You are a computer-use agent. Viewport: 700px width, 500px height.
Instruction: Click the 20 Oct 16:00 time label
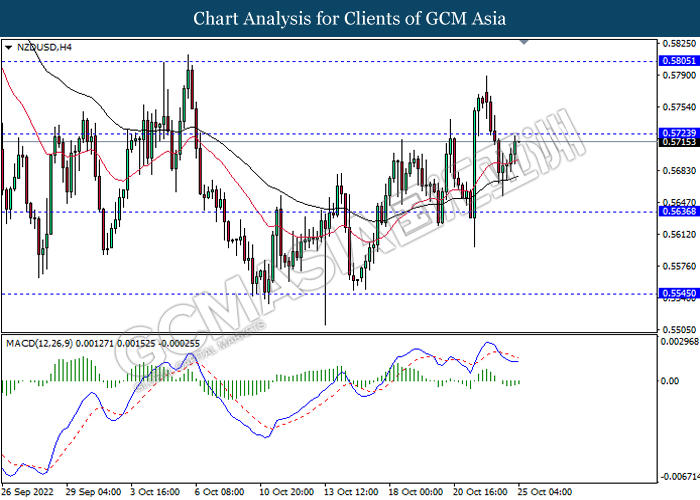480,492
